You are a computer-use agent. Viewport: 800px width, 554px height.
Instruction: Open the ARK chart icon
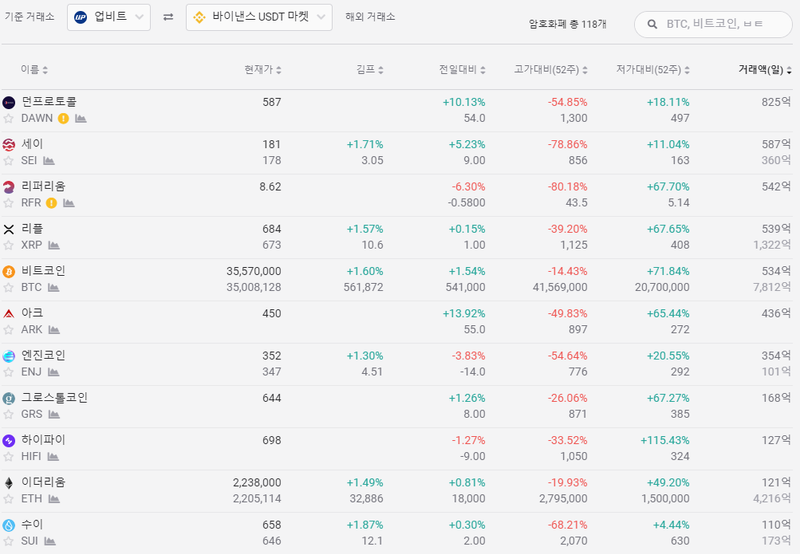(54, 330)
